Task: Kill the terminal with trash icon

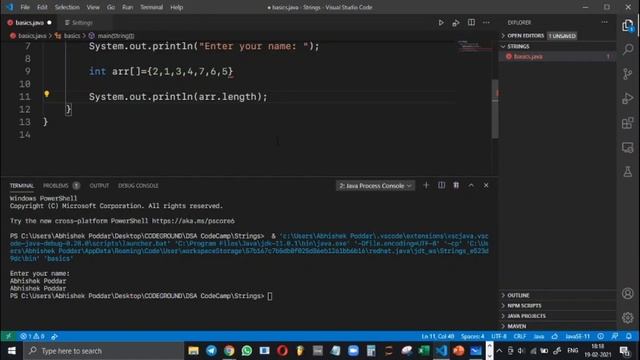Action: 456,185
